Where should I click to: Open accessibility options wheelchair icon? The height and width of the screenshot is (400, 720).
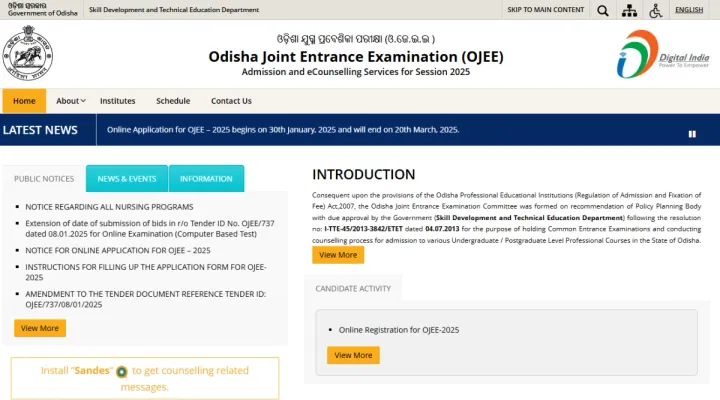pos(656,10)
